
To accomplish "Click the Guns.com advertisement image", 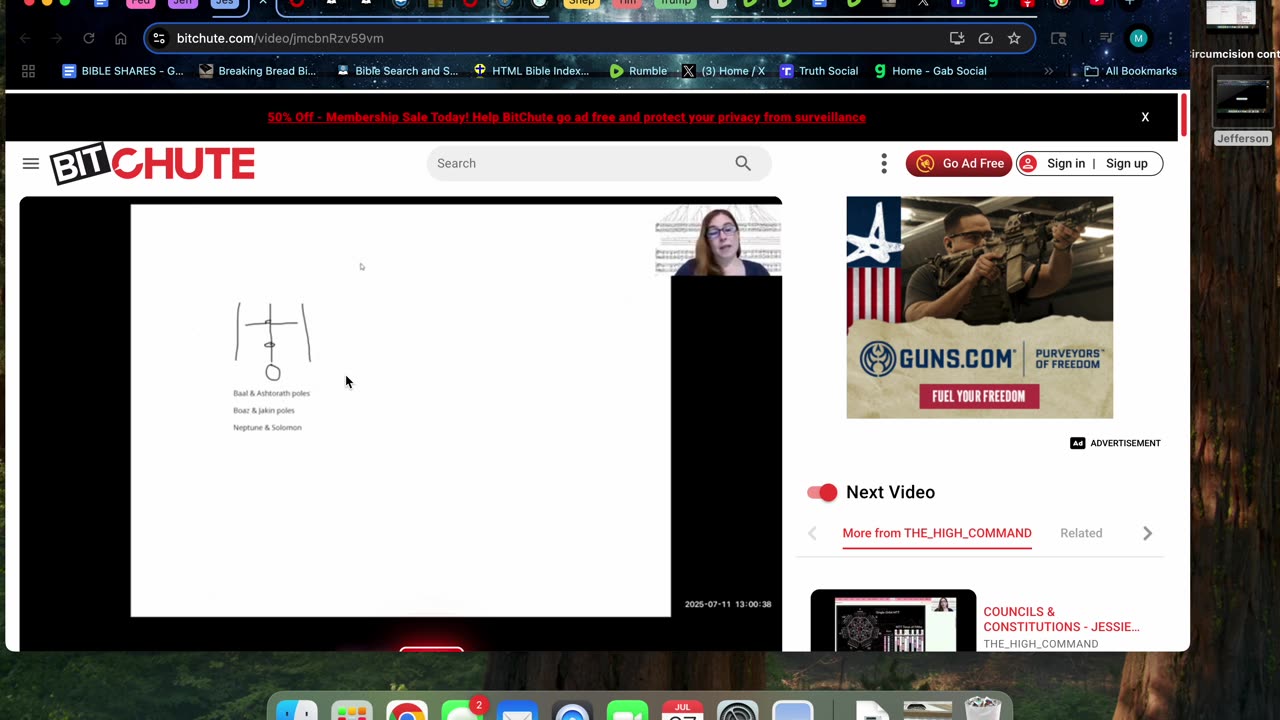I will click(979, 307).
